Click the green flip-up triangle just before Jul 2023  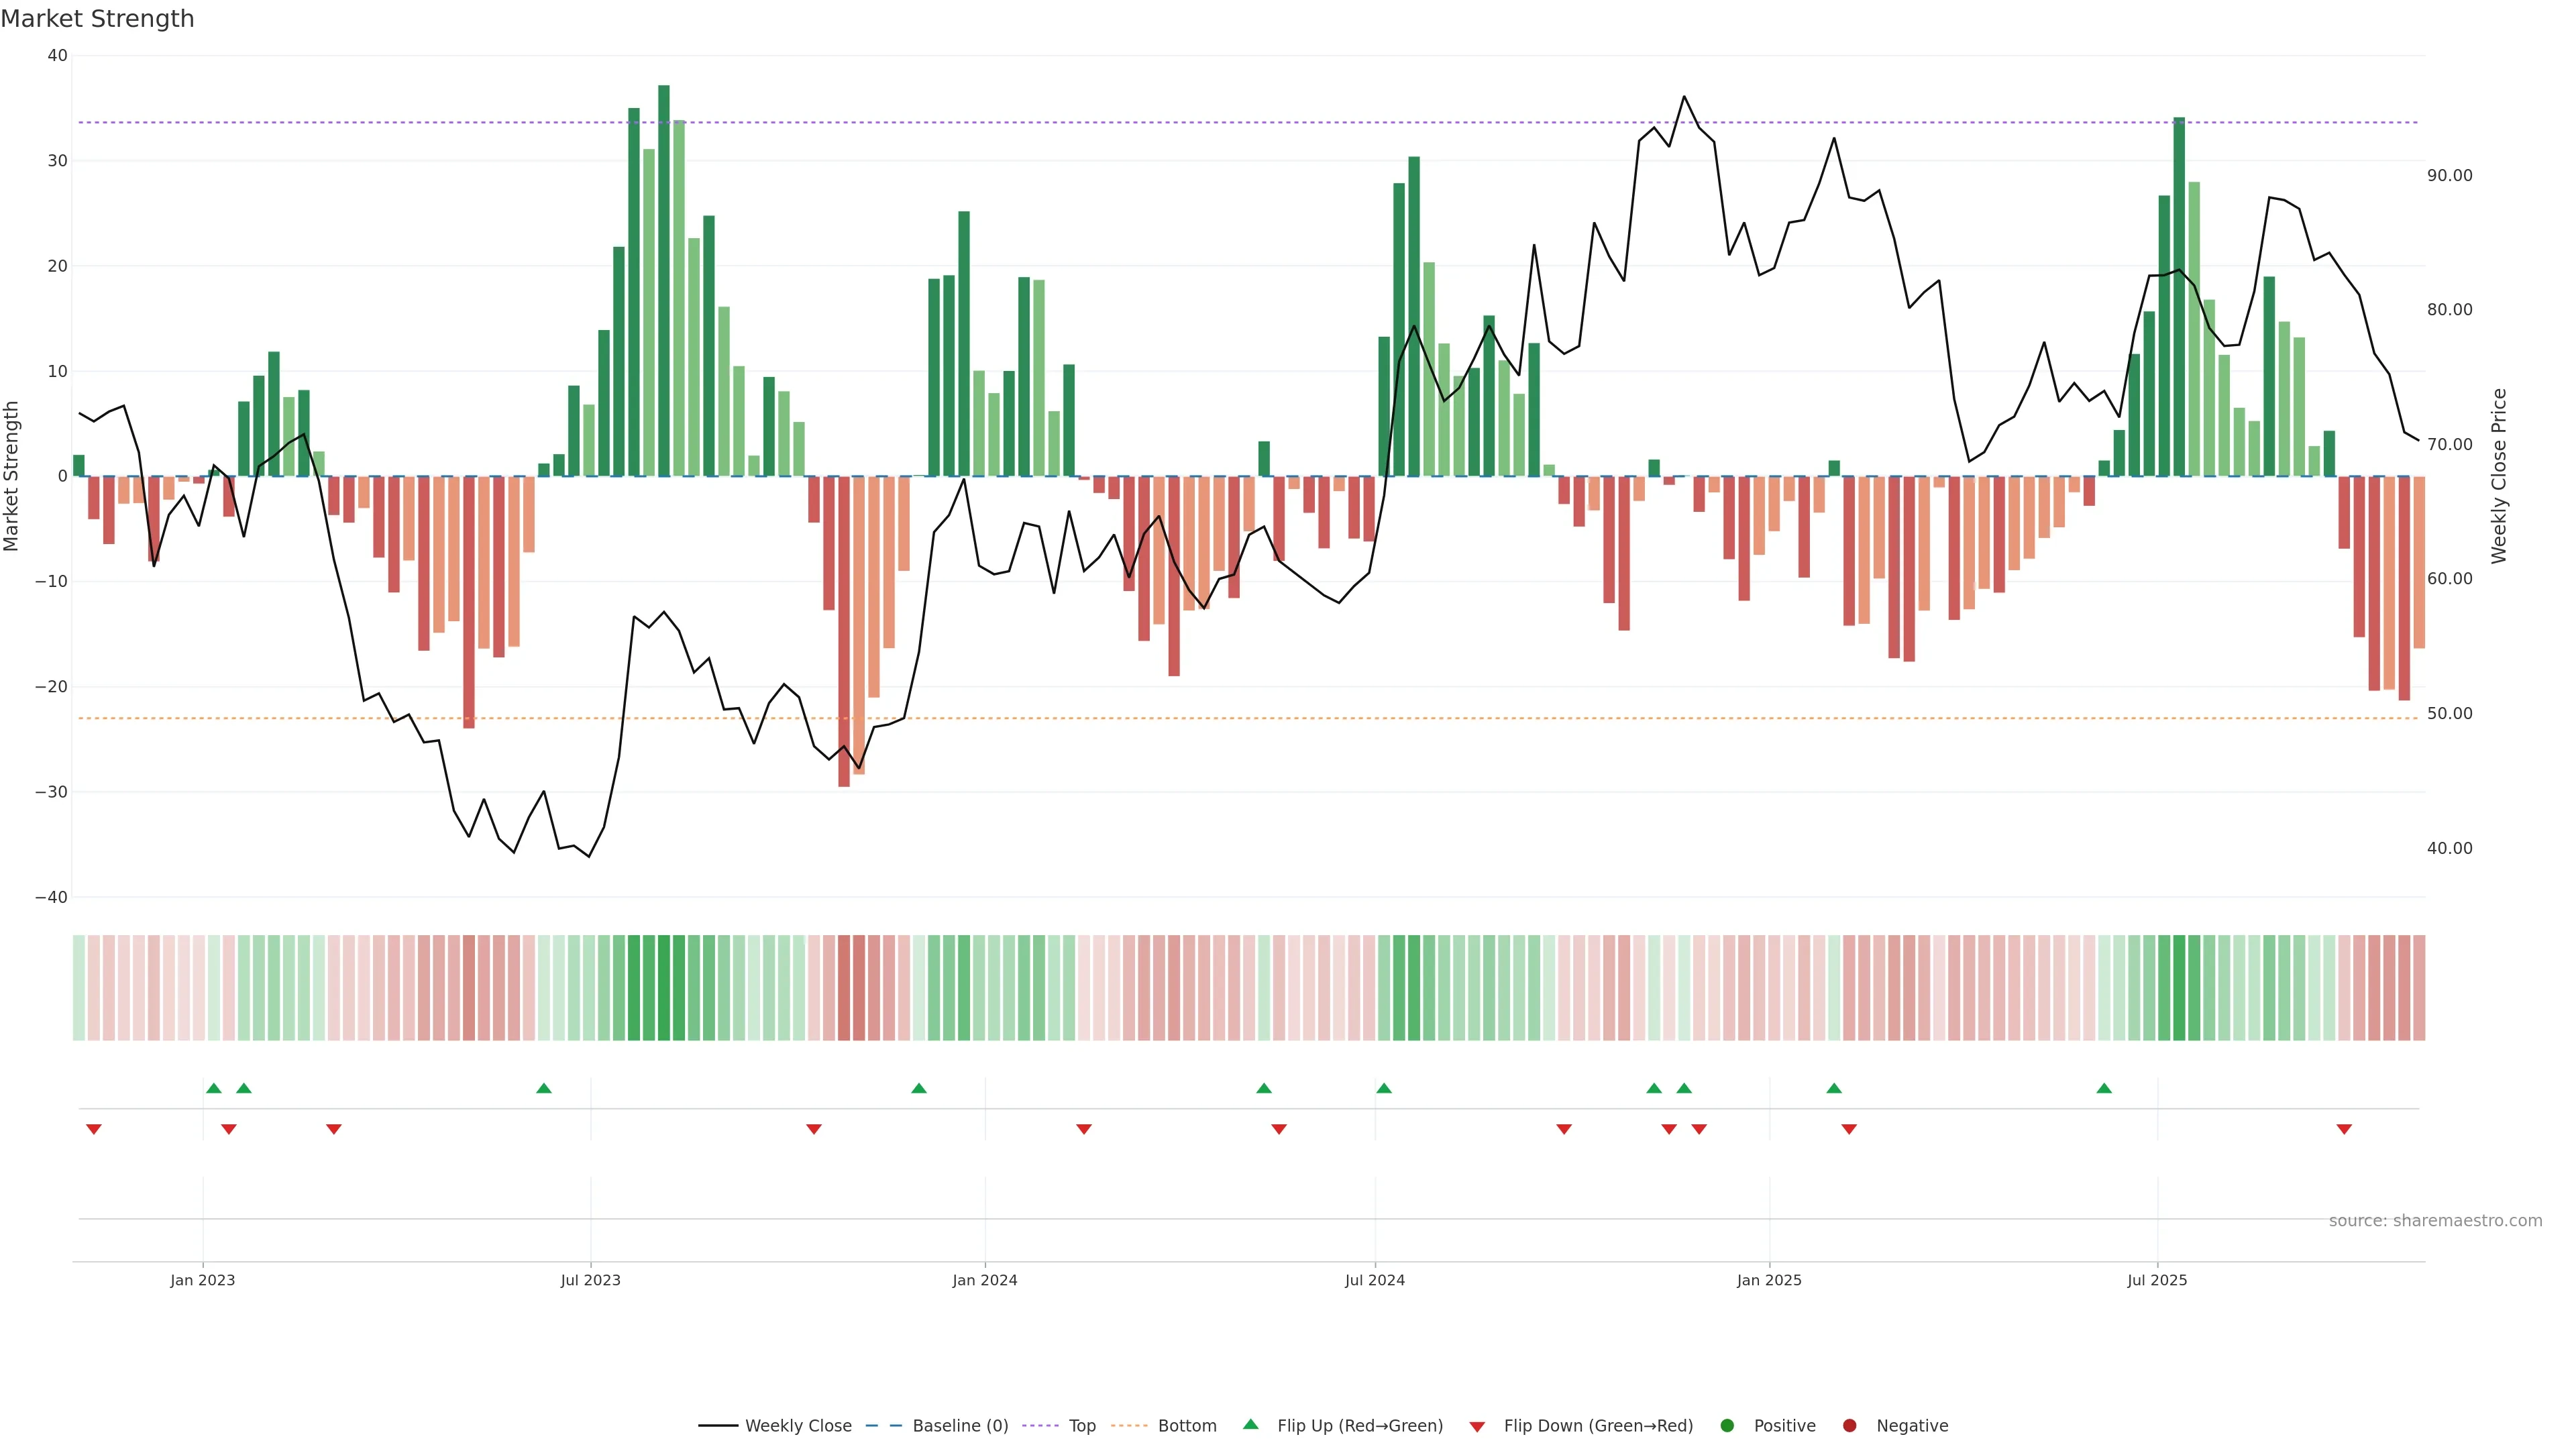coord(544,1088)
